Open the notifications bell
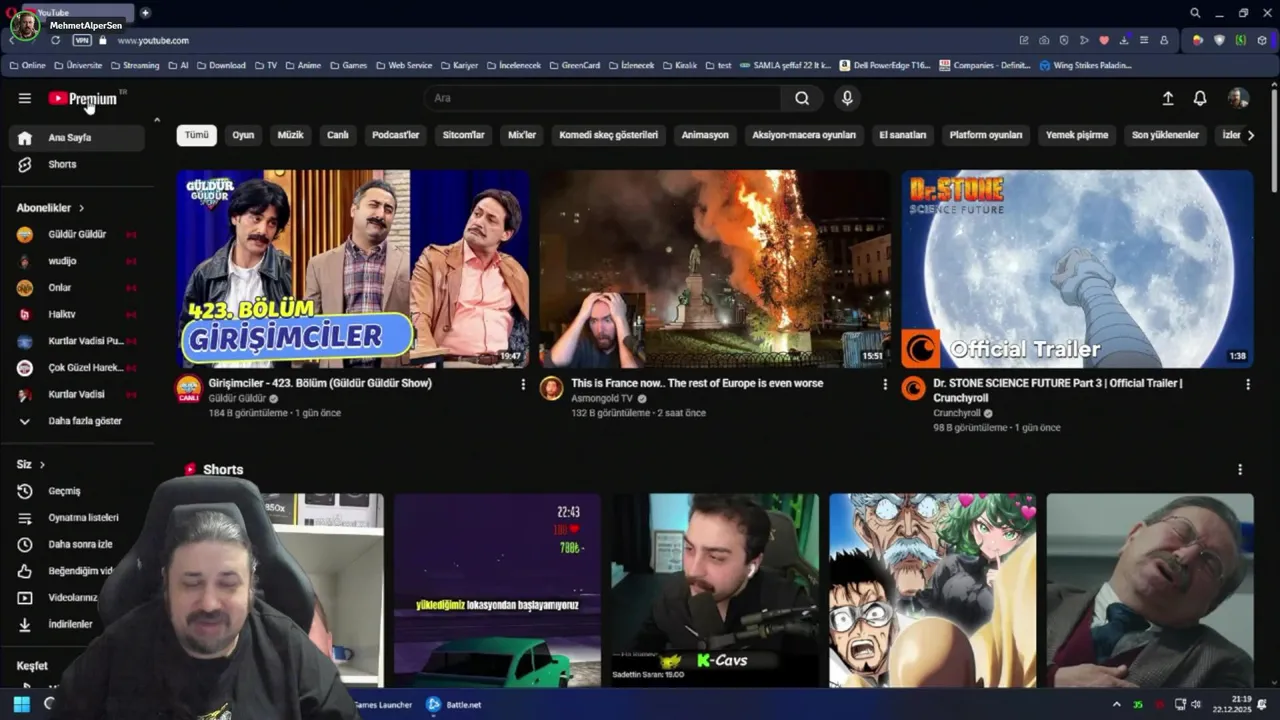Screen dimensions: 1280x720 [x=1200, y=98]
